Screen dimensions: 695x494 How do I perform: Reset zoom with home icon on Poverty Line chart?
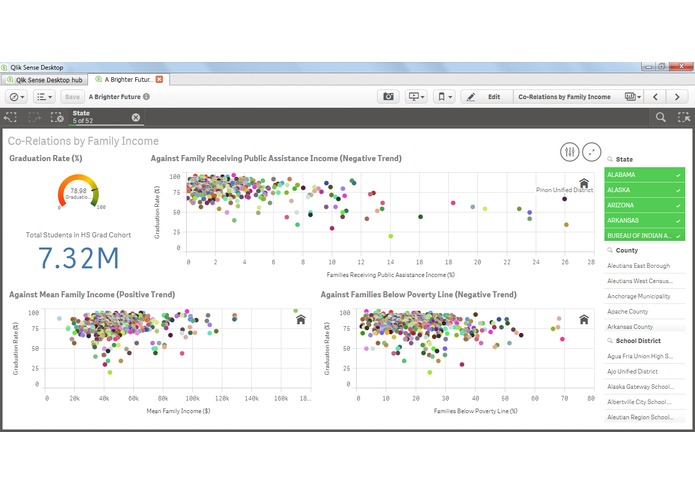[x=584, y=319]
